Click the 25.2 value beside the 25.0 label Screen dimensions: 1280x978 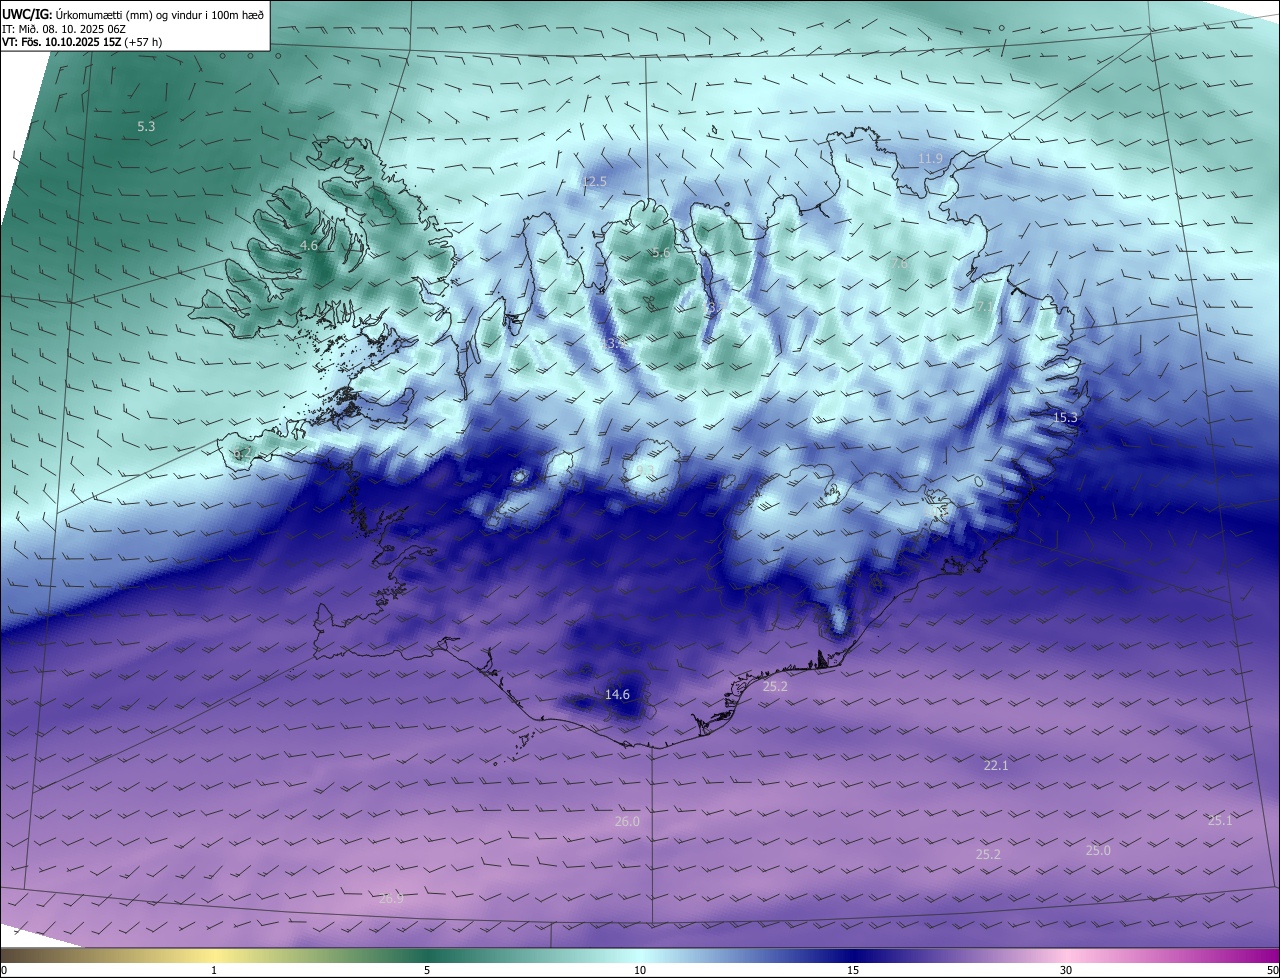[x=988, y=854]
